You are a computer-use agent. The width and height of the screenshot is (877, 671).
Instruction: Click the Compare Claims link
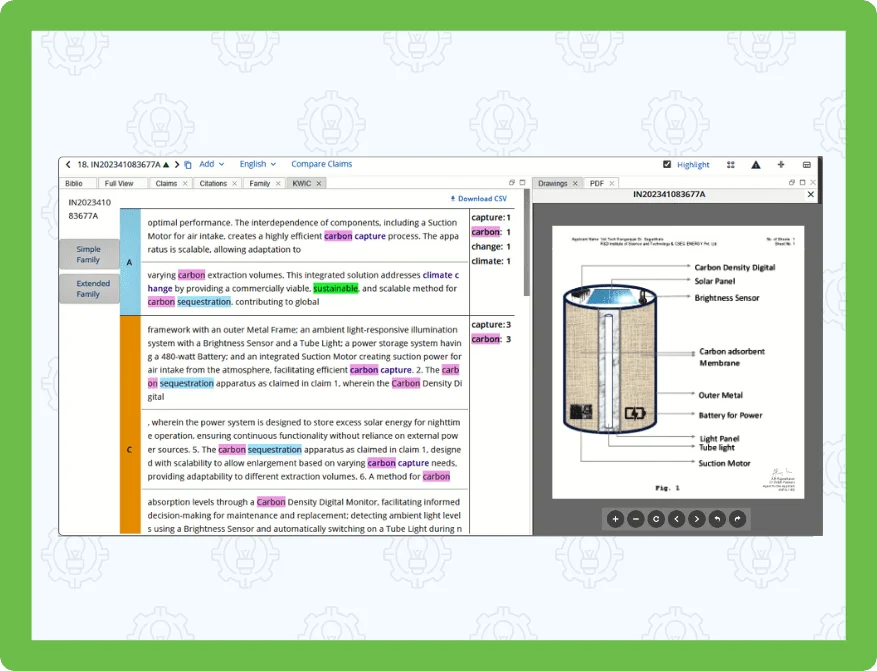(x=322, y=164)
